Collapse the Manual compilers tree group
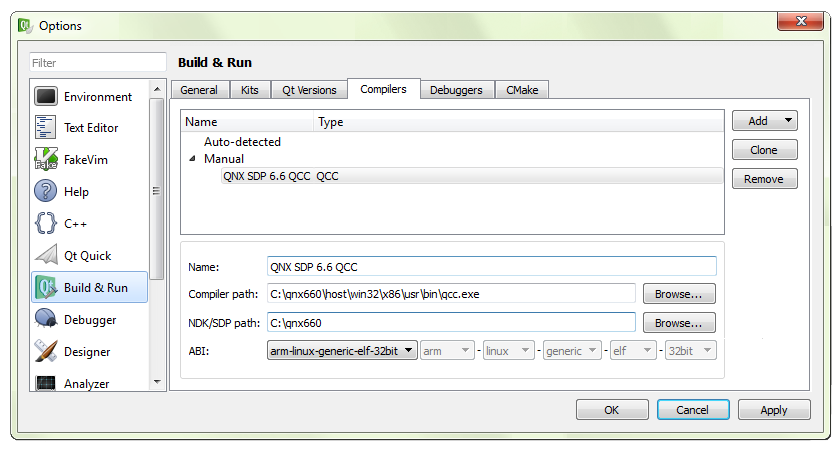The width and height of the screenshot is (836, 449). pos(192,159)
